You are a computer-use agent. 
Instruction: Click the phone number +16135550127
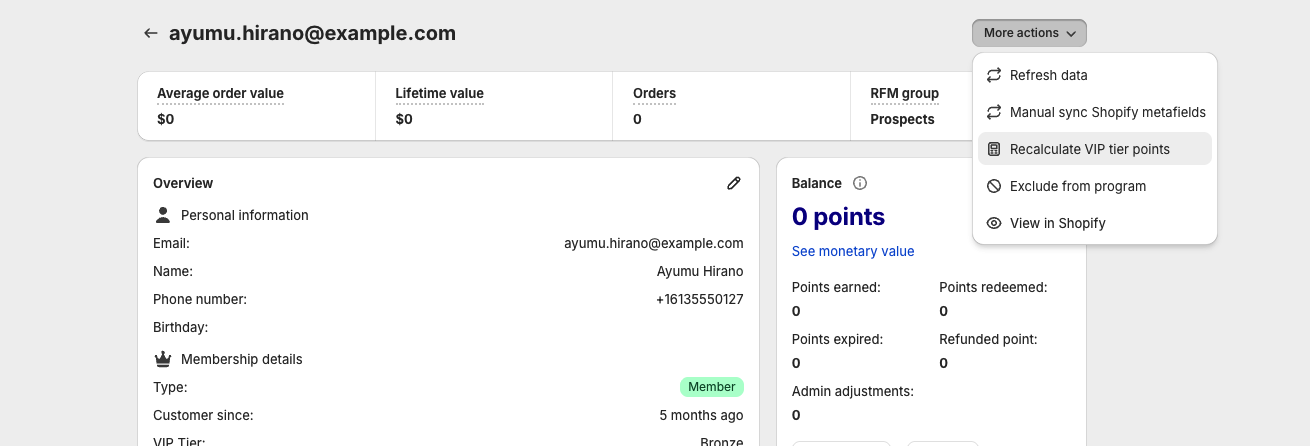[x=699, y=299]
